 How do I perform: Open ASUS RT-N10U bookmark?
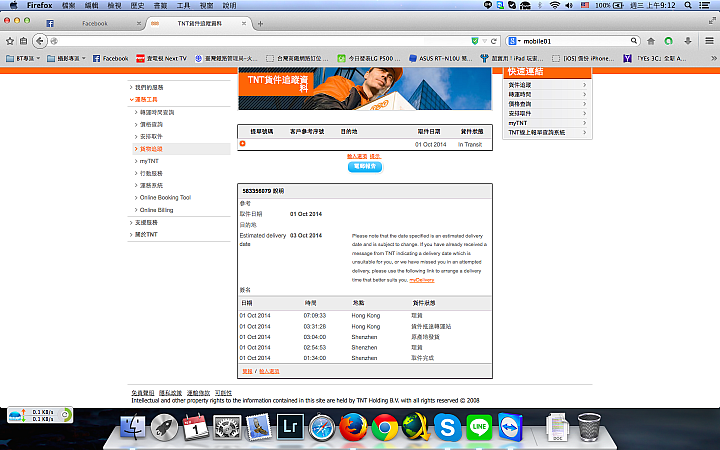pyautogui.click(x=440, y=58)
